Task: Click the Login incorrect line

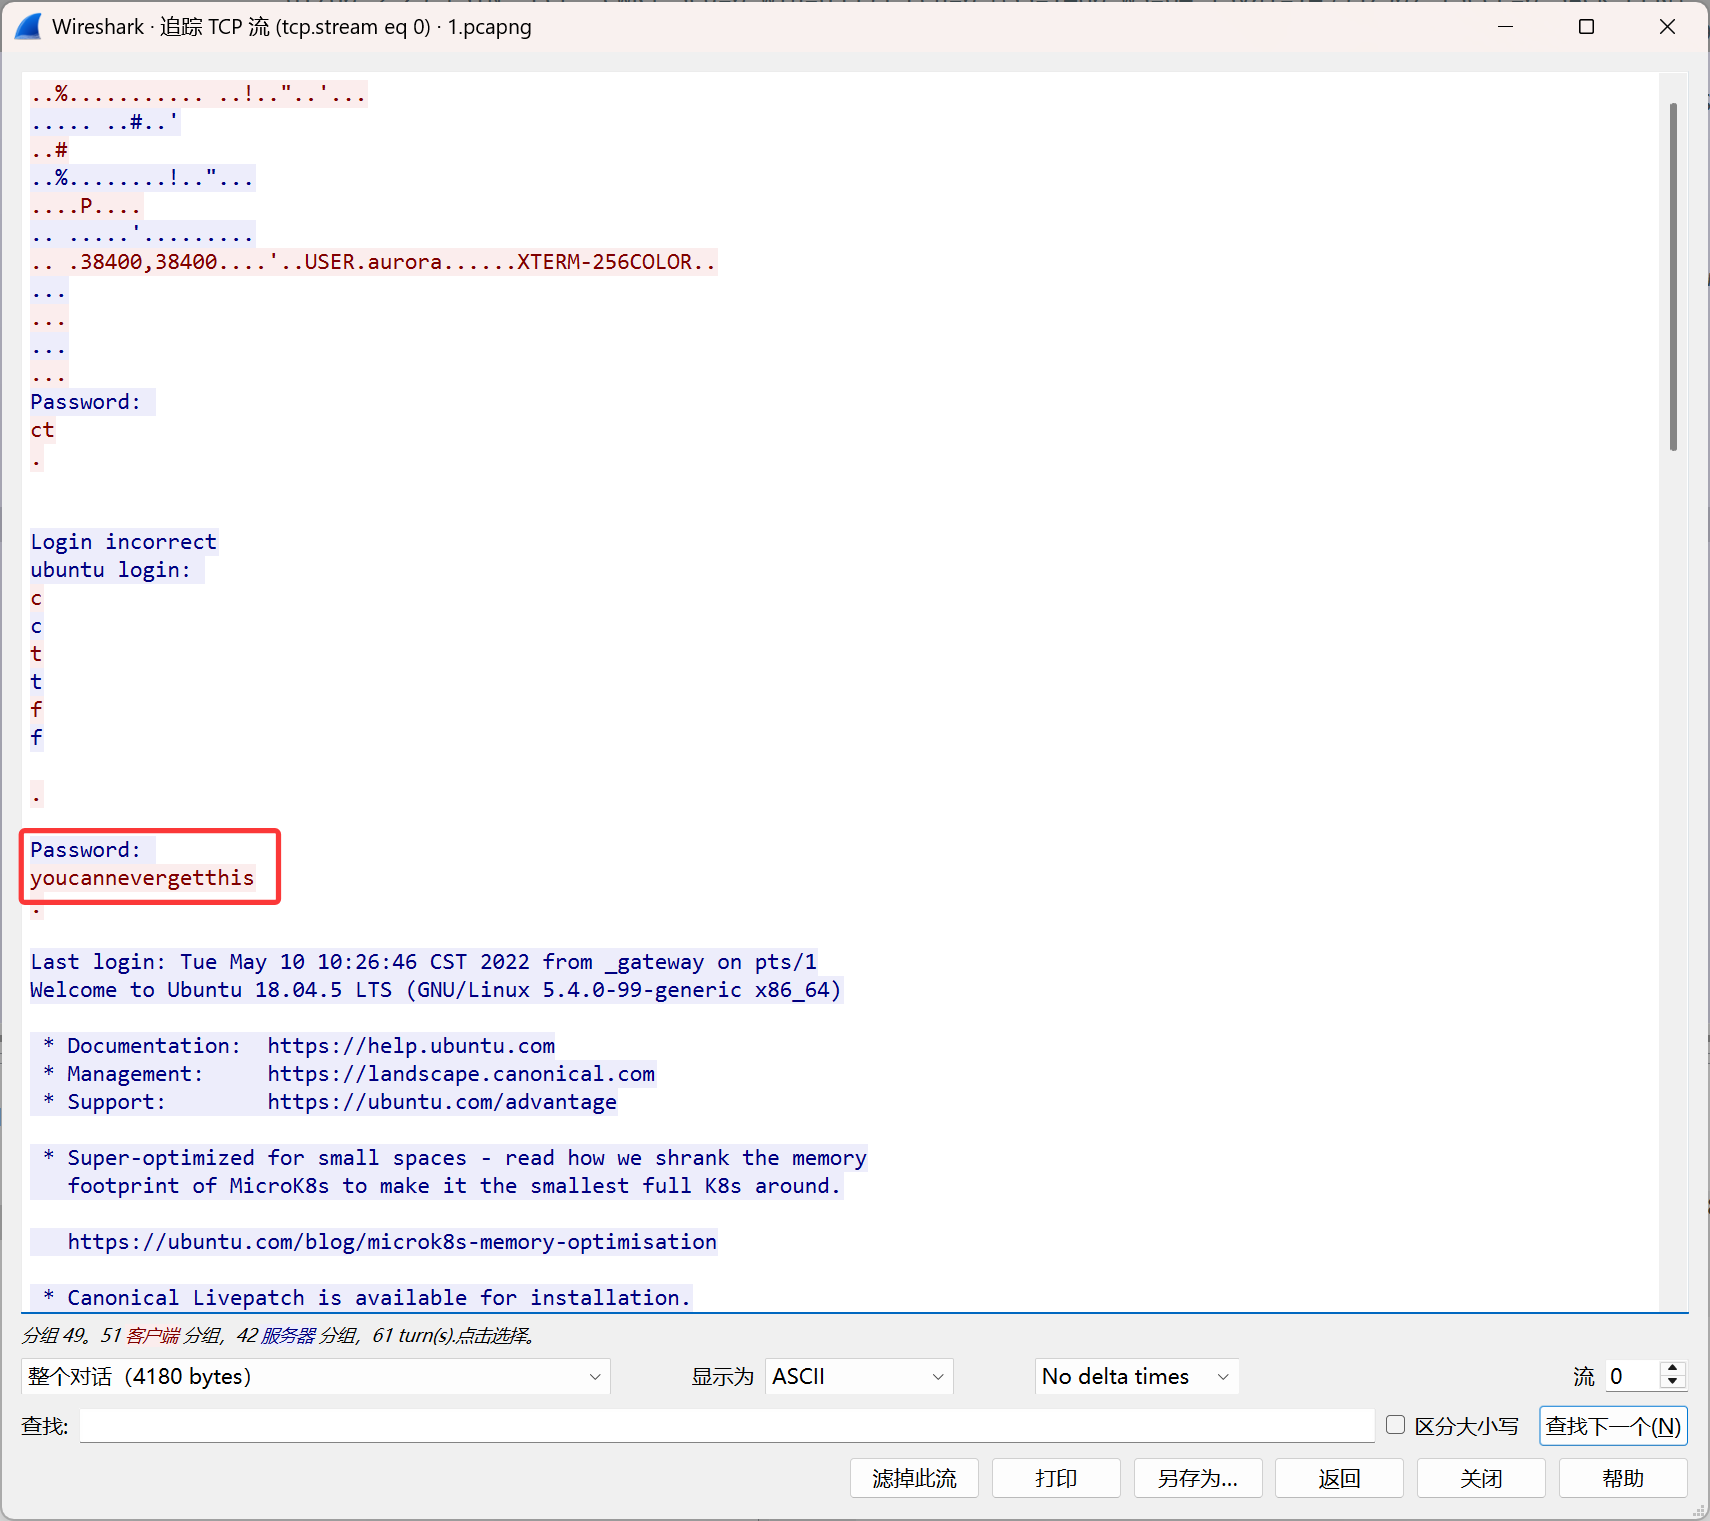Action: point(123,542)
